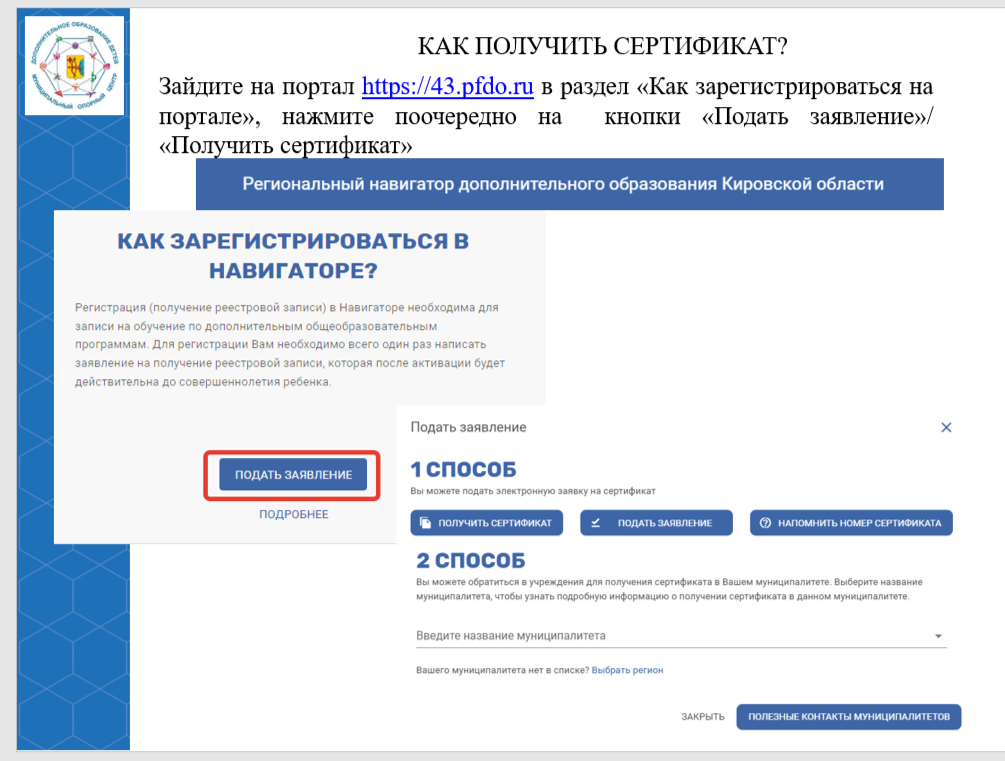Click the Введите название муниципалитета field

click(681, 635)
